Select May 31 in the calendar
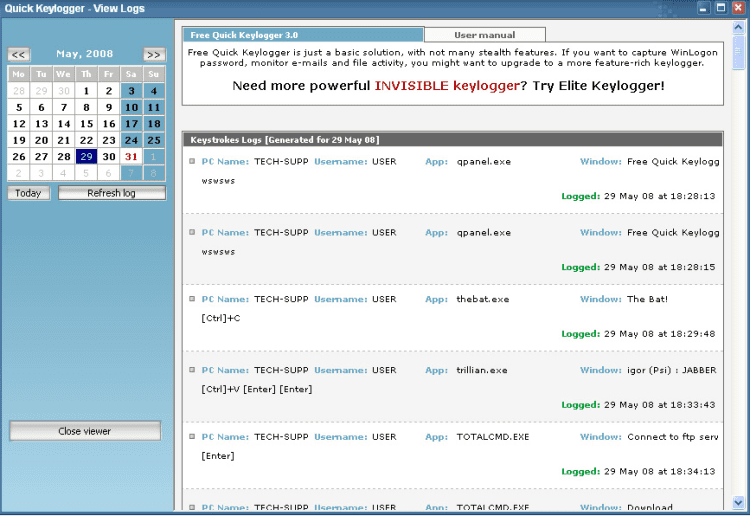Screen dimensions: 750x516 [131, 156]
